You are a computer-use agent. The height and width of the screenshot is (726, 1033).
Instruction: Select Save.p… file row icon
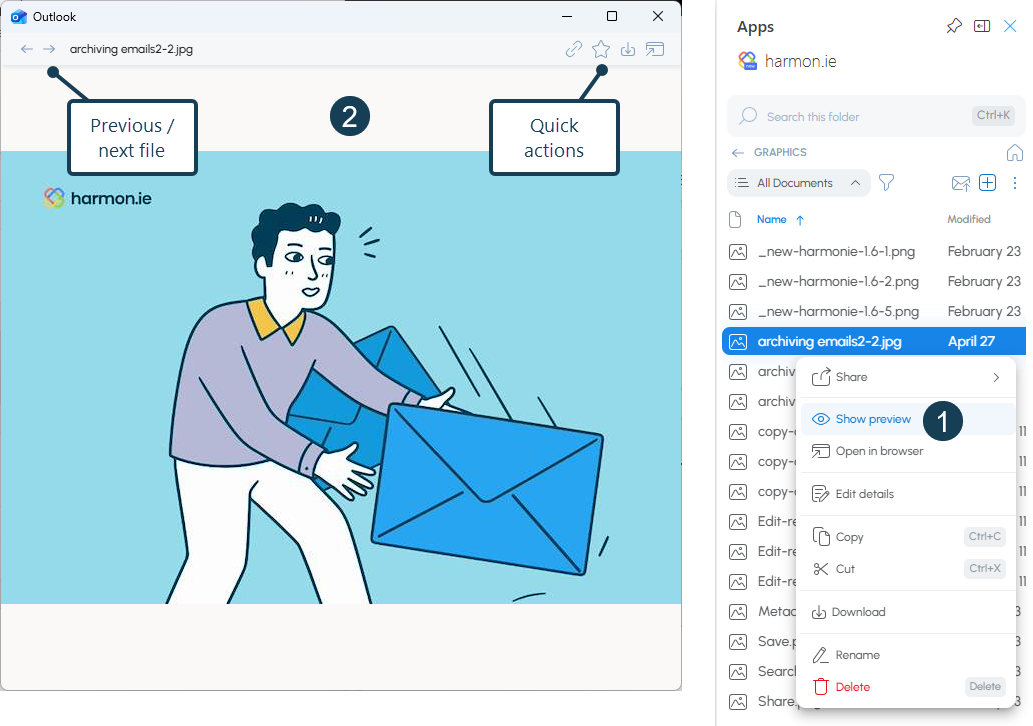point(738,642)
